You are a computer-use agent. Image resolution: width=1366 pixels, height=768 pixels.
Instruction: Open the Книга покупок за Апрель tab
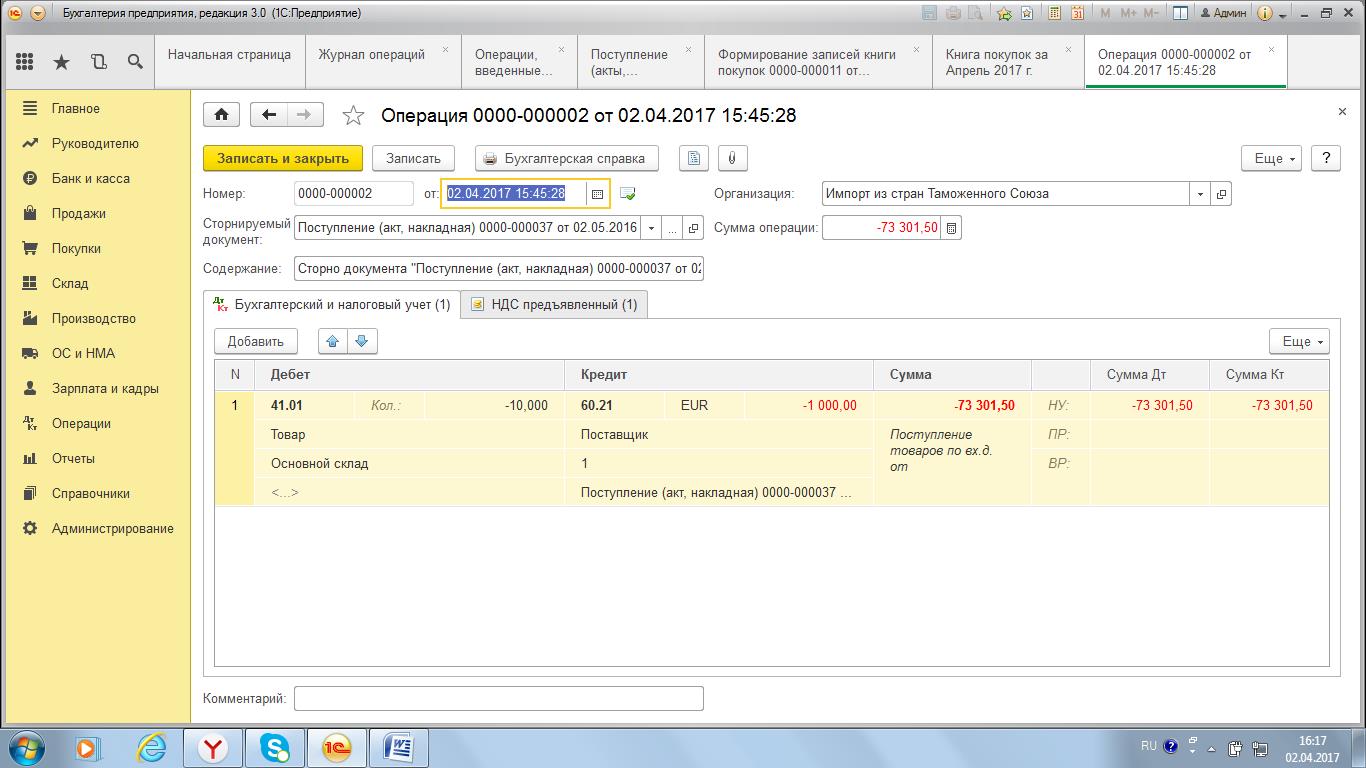tap(996, 62)
